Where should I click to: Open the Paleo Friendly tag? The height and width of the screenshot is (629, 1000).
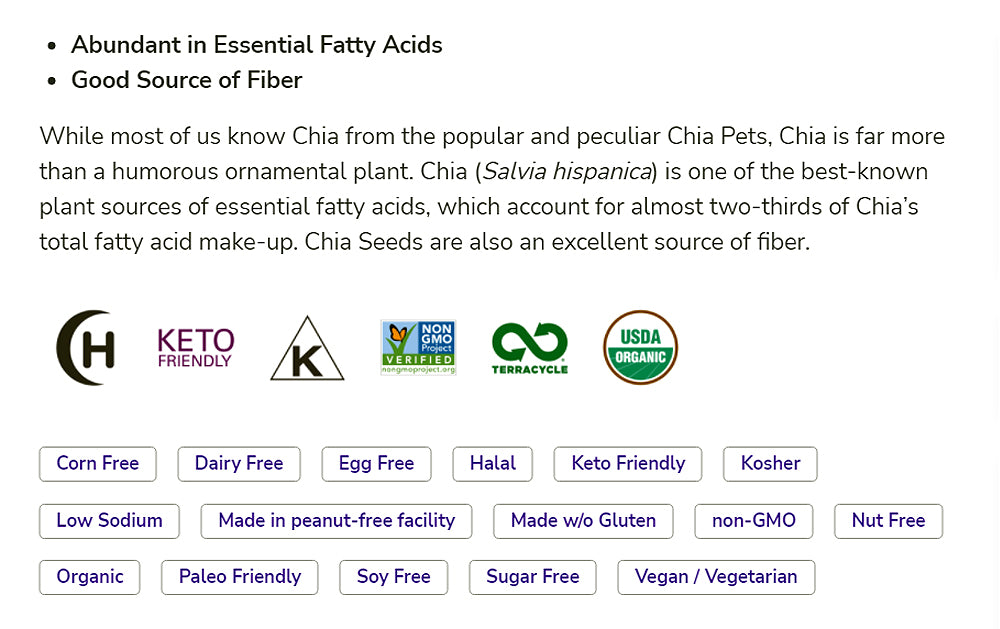[x=239, y=577]
